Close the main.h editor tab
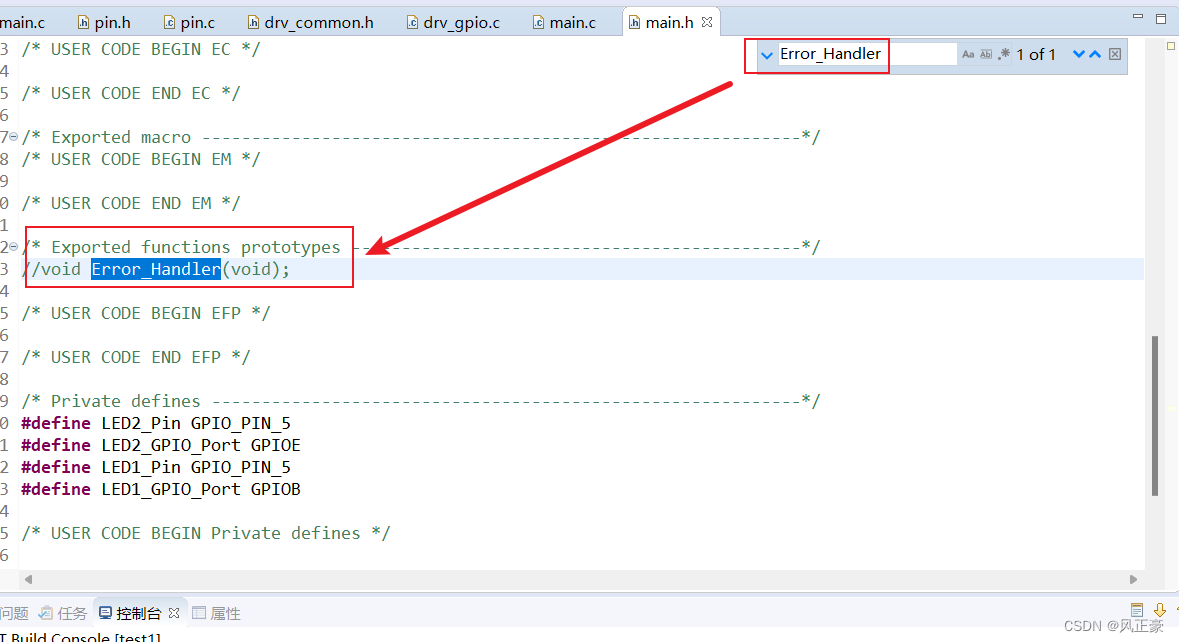 pyautogui.click(x=707, y=23)
